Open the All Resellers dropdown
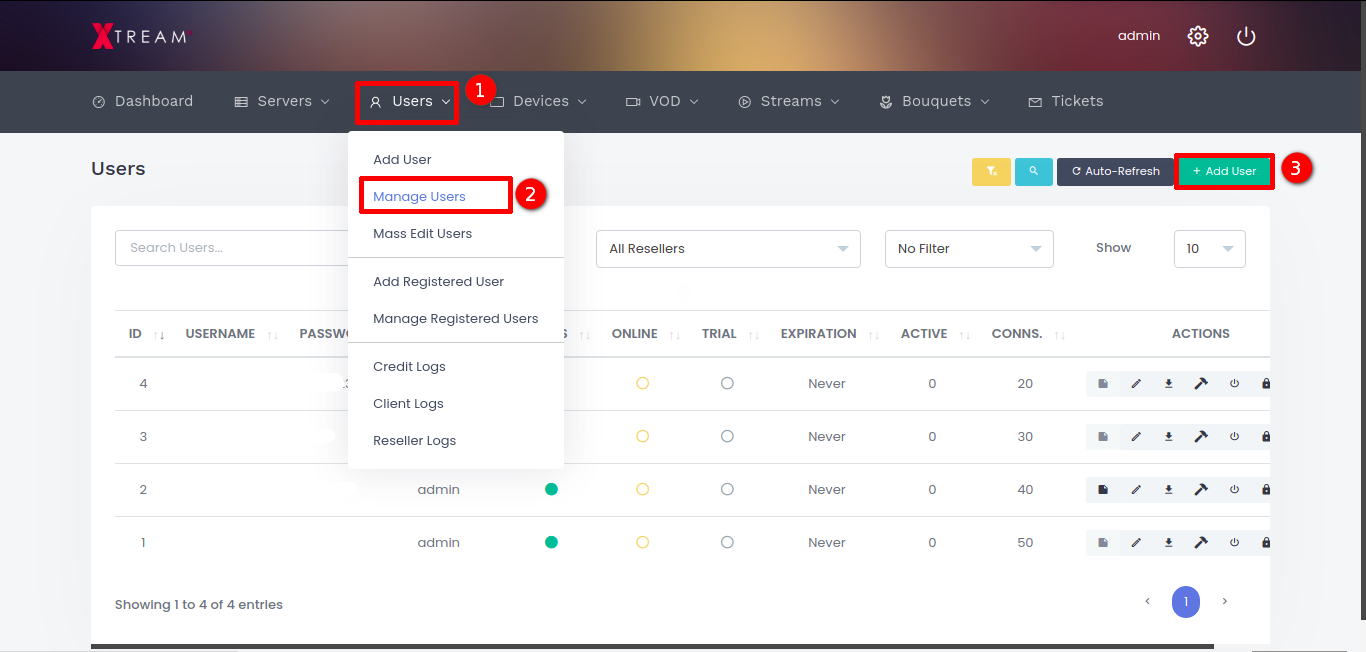The width and height of the screenshot is (1366, 652). [728, 249]
